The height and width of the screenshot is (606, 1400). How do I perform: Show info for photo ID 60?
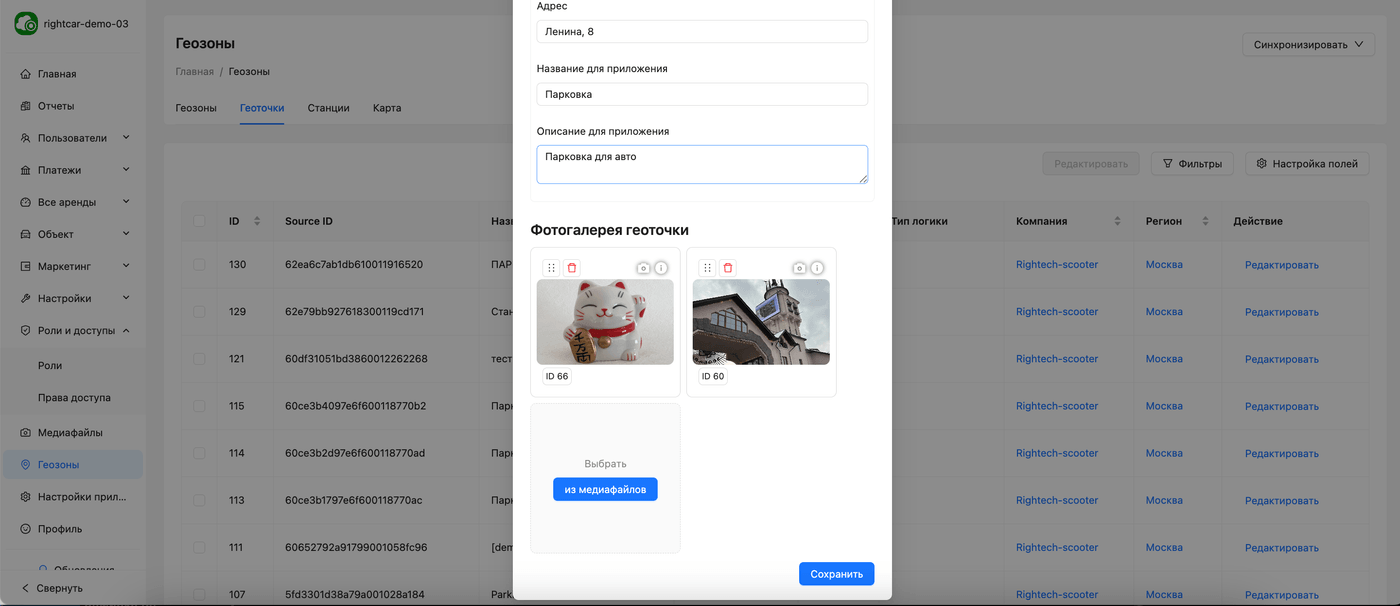[817, 268]
